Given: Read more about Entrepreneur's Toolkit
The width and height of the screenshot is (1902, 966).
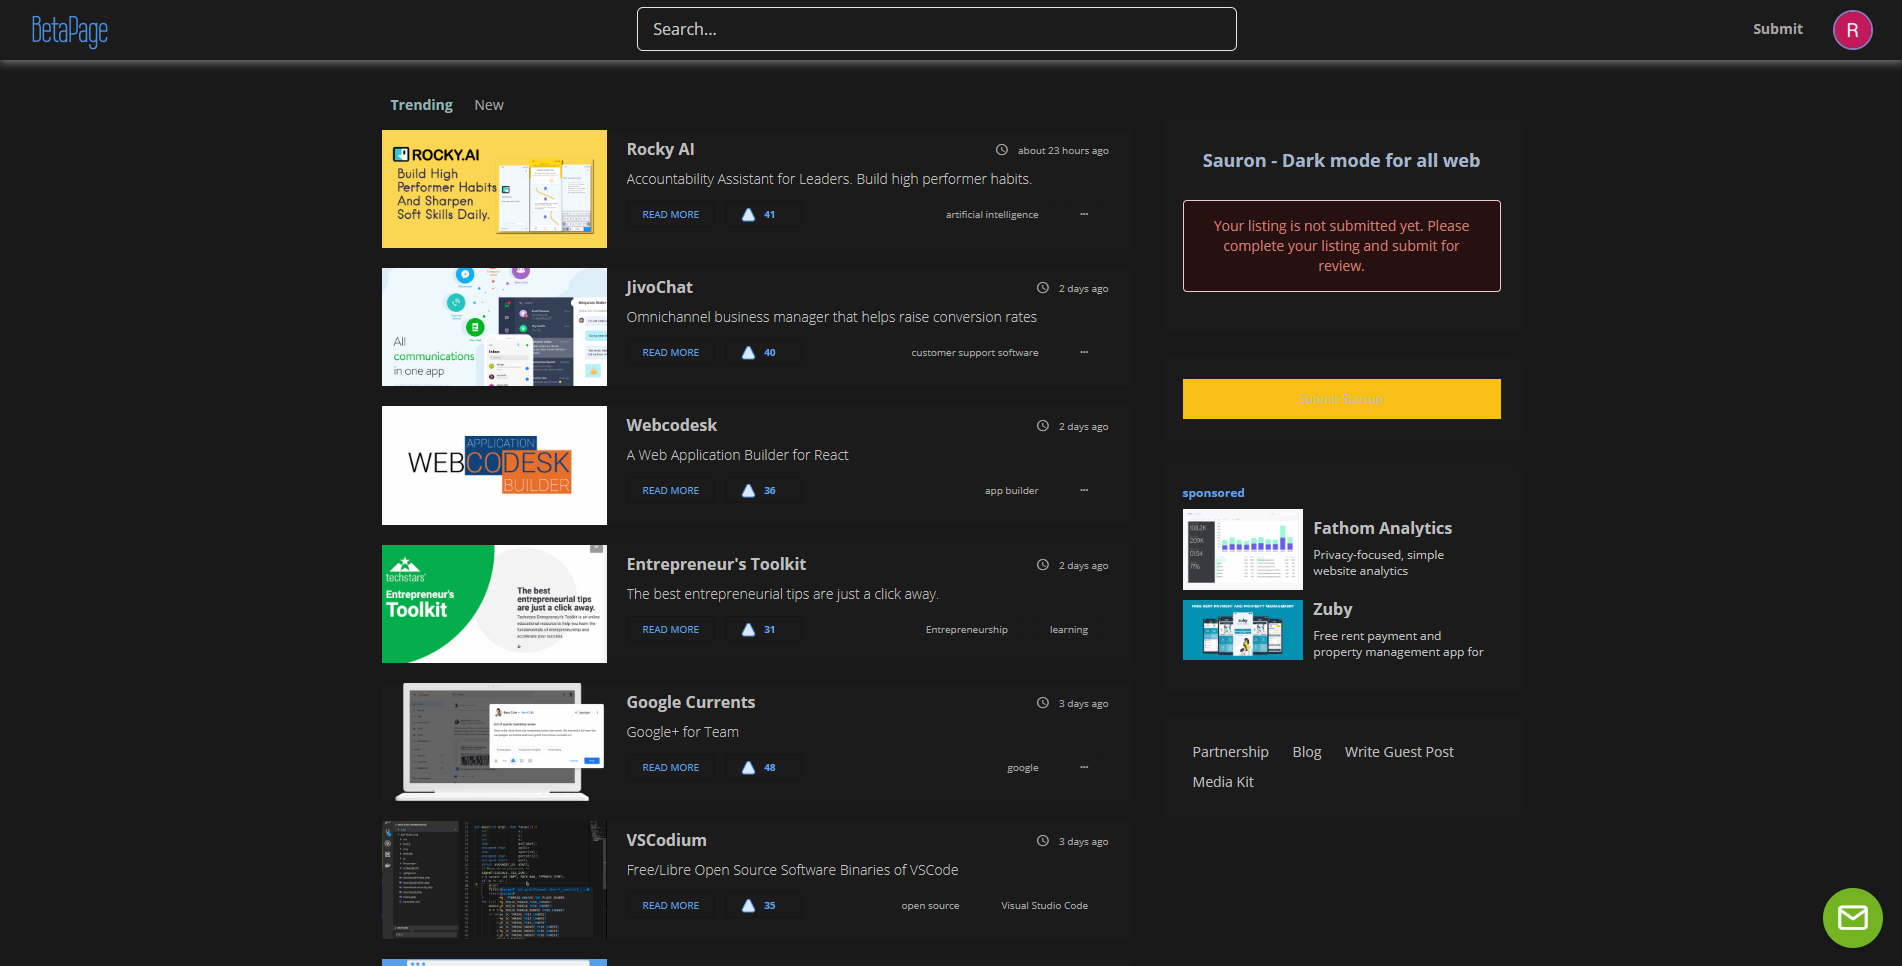Looking at the screenshot, I should tap(670, 630).
